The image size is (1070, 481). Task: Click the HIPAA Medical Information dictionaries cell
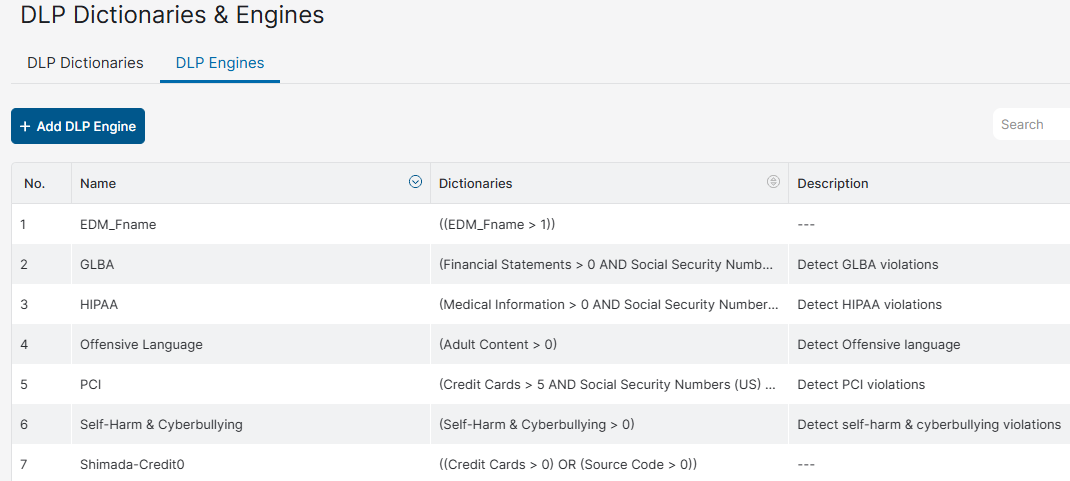tap(609, 304)
